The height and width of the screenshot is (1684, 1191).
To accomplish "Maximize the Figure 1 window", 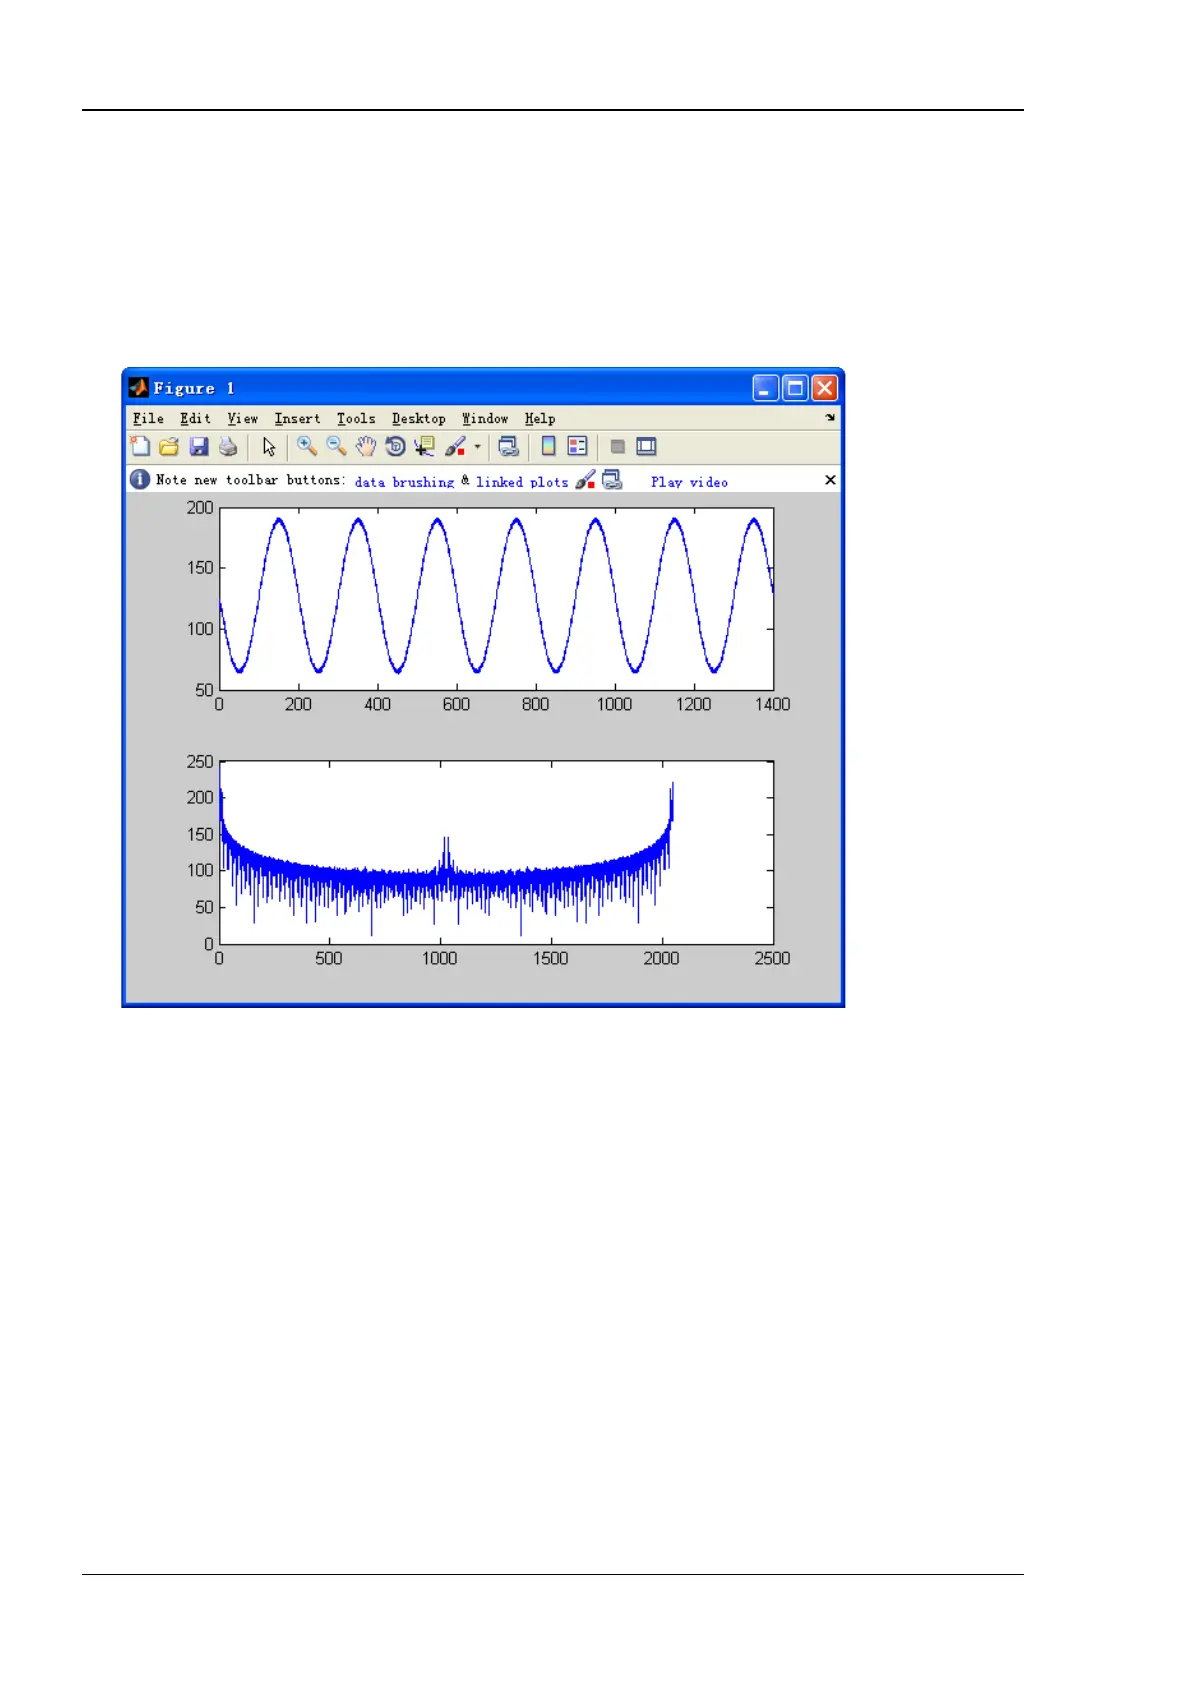I will (795, 388).
